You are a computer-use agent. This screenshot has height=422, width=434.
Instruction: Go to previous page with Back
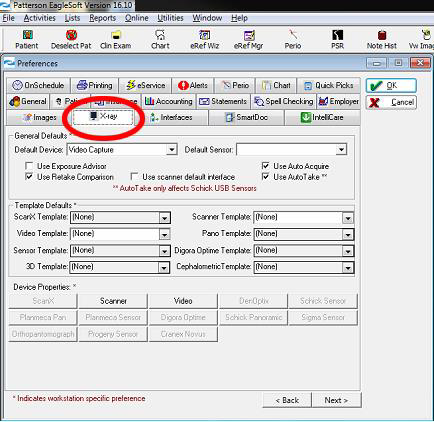pyautogui.click(x=287, y=400)
